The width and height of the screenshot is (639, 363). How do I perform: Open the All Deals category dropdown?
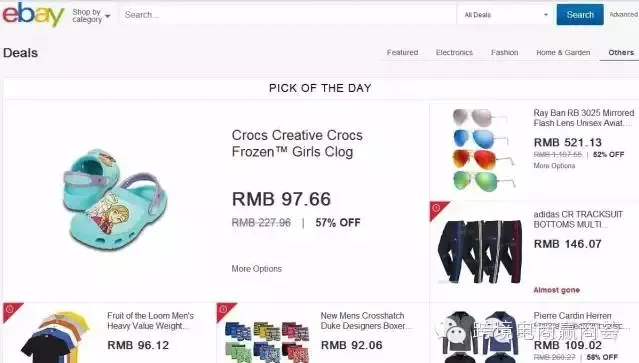tap(506, 15)
